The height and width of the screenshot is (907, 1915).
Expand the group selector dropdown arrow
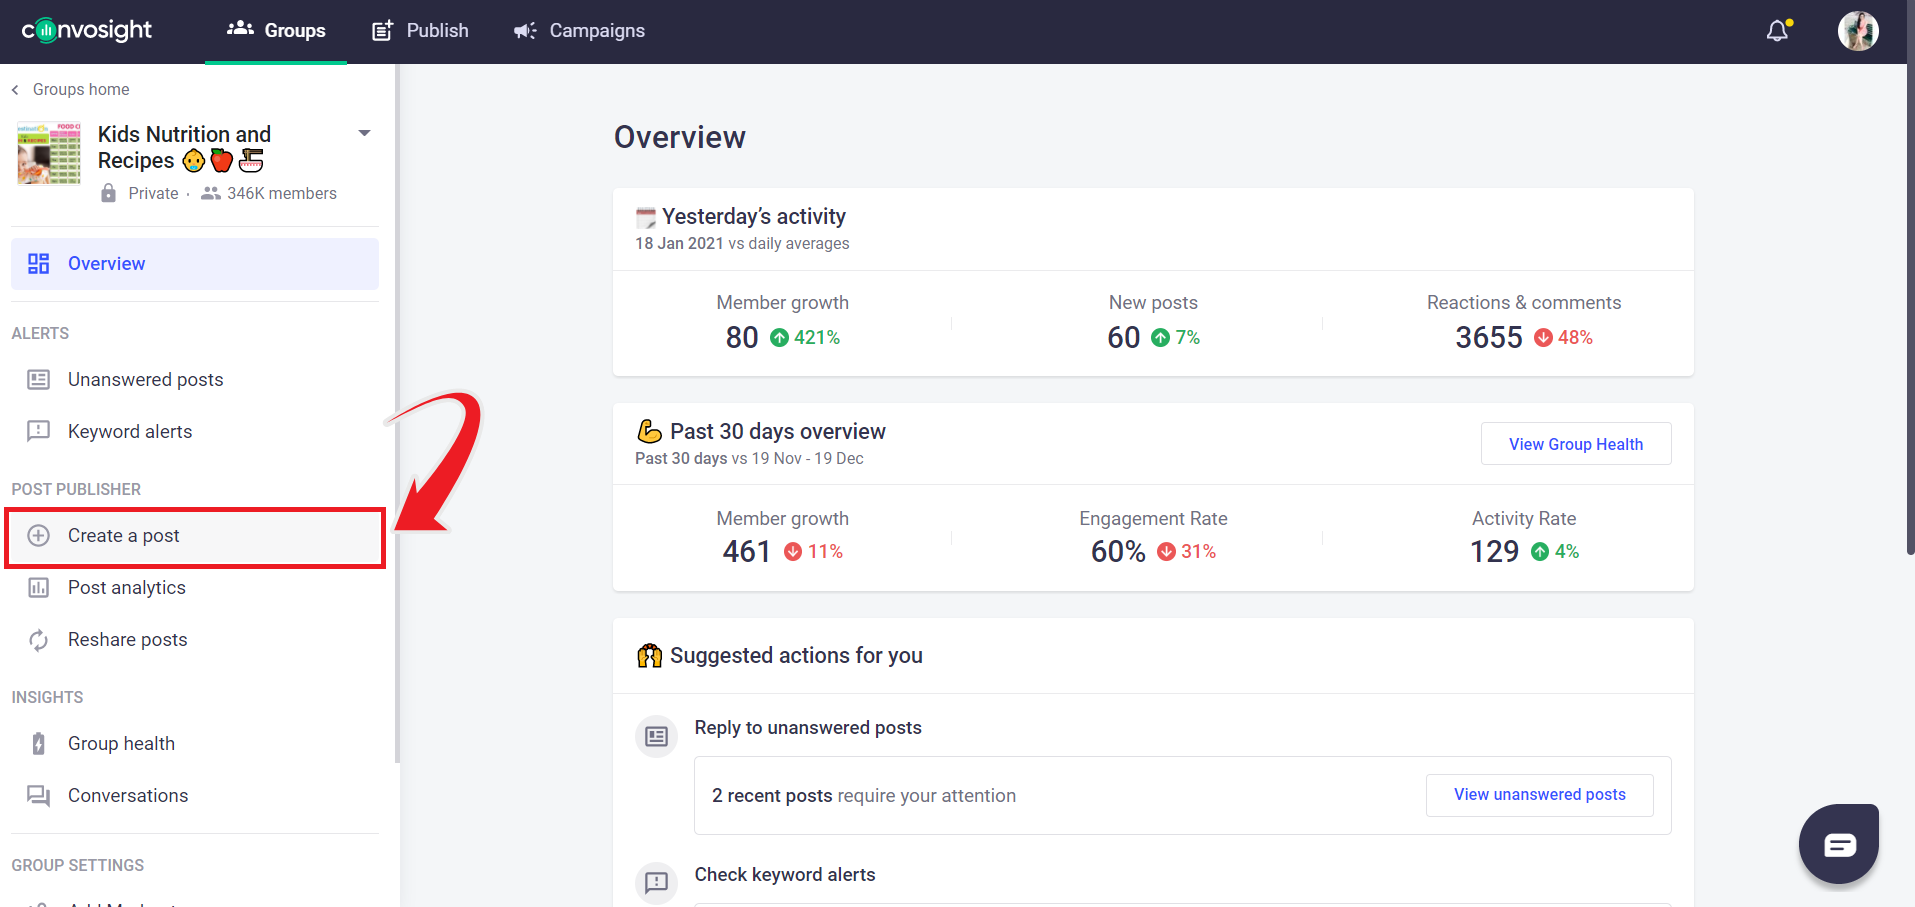click(364, 133)
